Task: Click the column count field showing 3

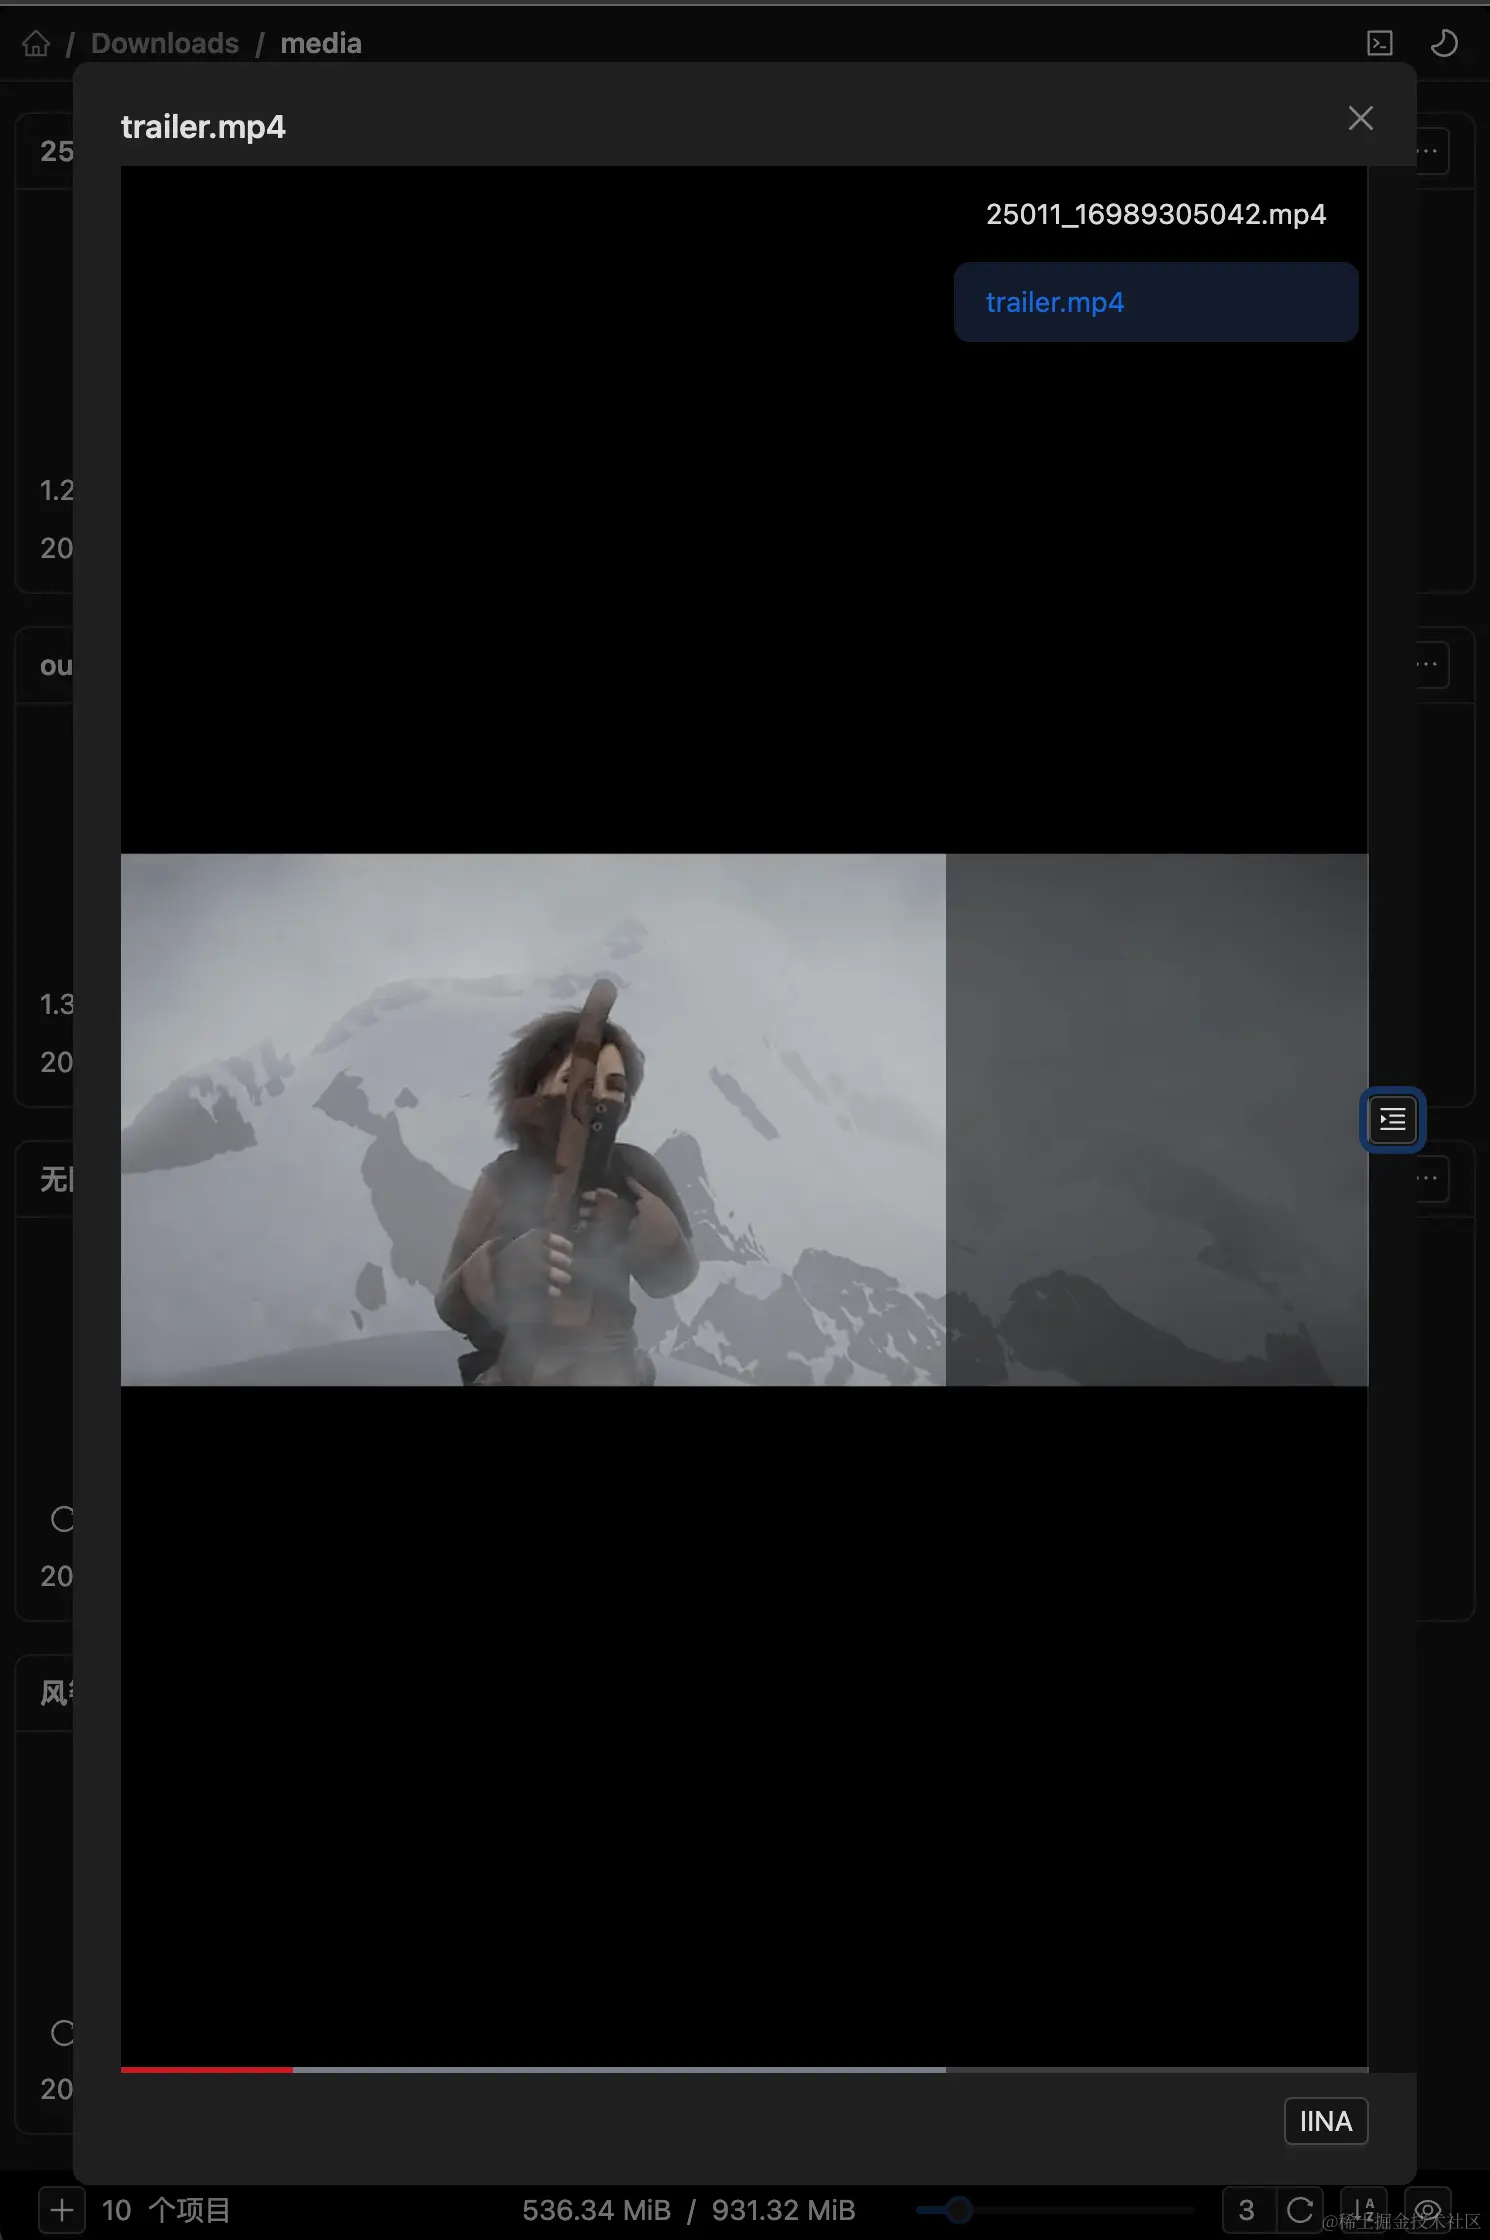Action: pyautogui.click(x=1247, y=2210)
